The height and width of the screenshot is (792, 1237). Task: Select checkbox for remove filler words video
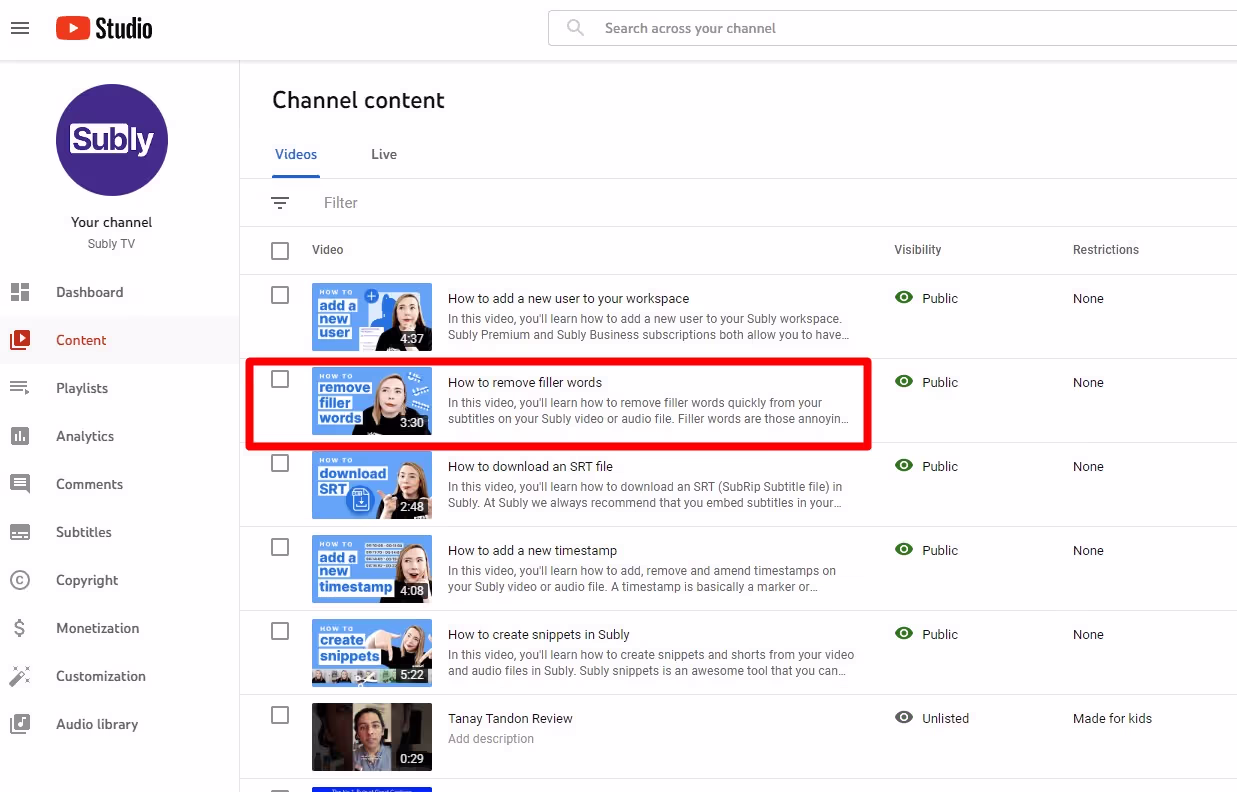pyautogui.click(x=280, y=379)
